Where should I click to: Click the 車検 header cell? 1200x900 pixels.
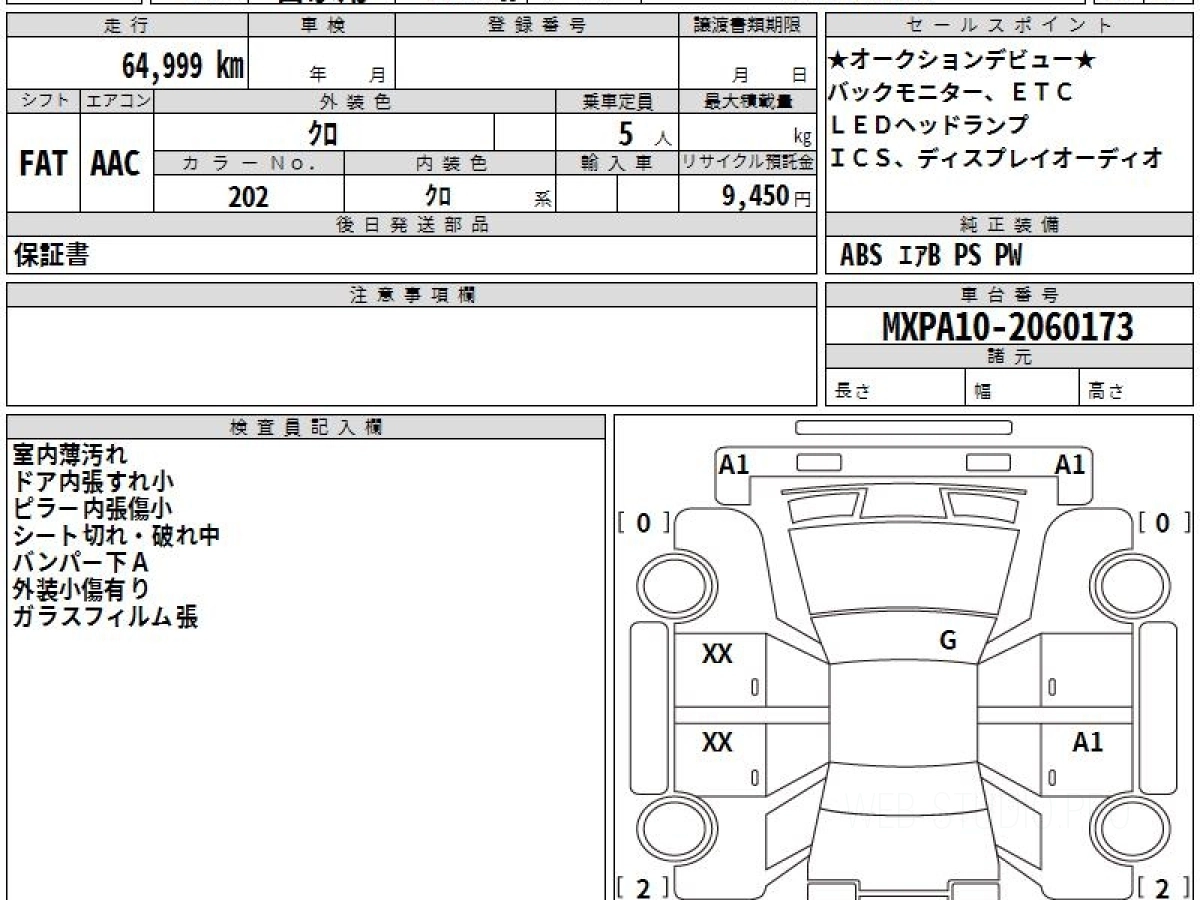click(x=322, y=26)
